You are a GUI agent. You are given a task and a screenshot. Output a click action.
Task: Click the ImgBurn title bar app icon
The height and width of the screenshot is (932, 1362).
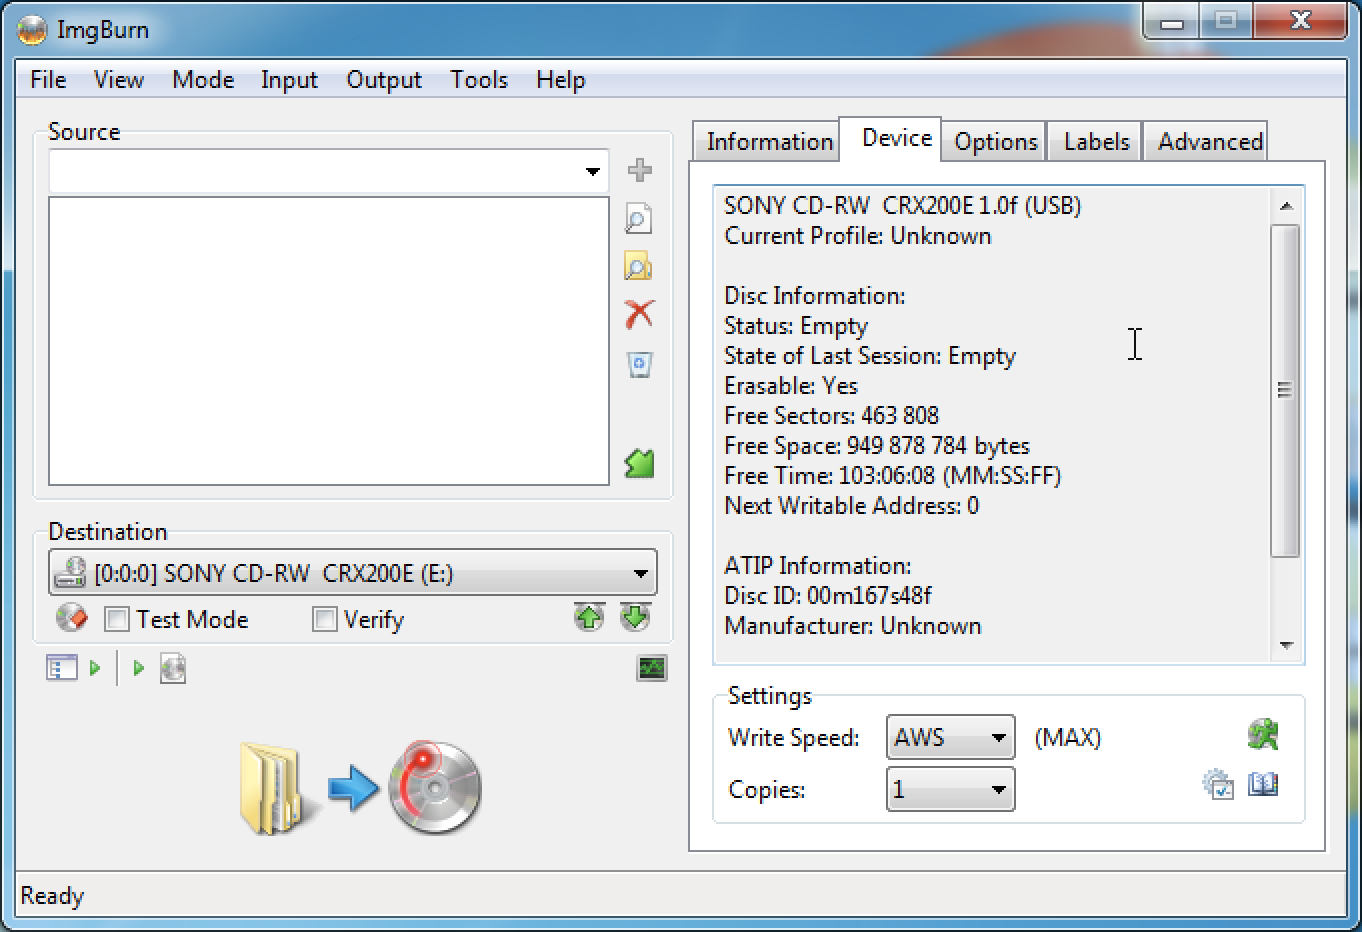(x=32, y=30)
